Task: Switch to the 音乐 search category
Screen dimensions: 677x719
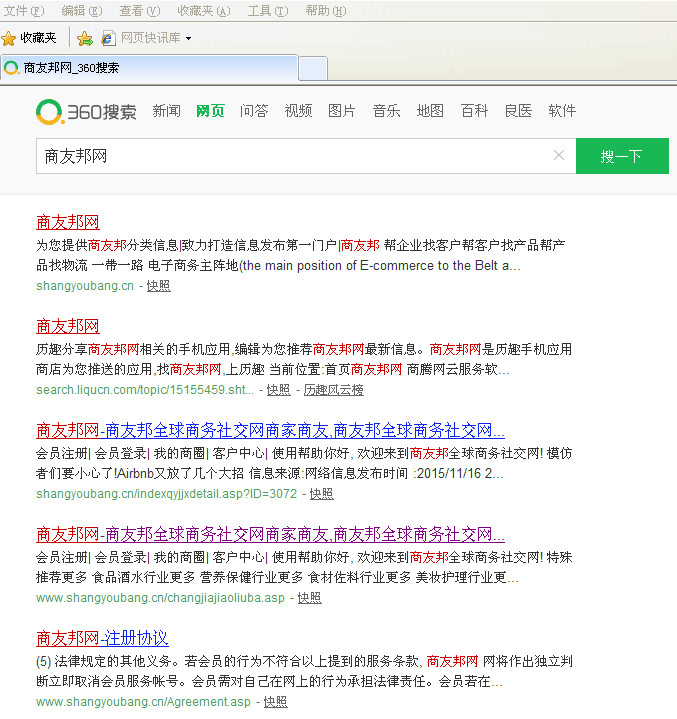Action: pyautogui.click(x=386, y=111)
